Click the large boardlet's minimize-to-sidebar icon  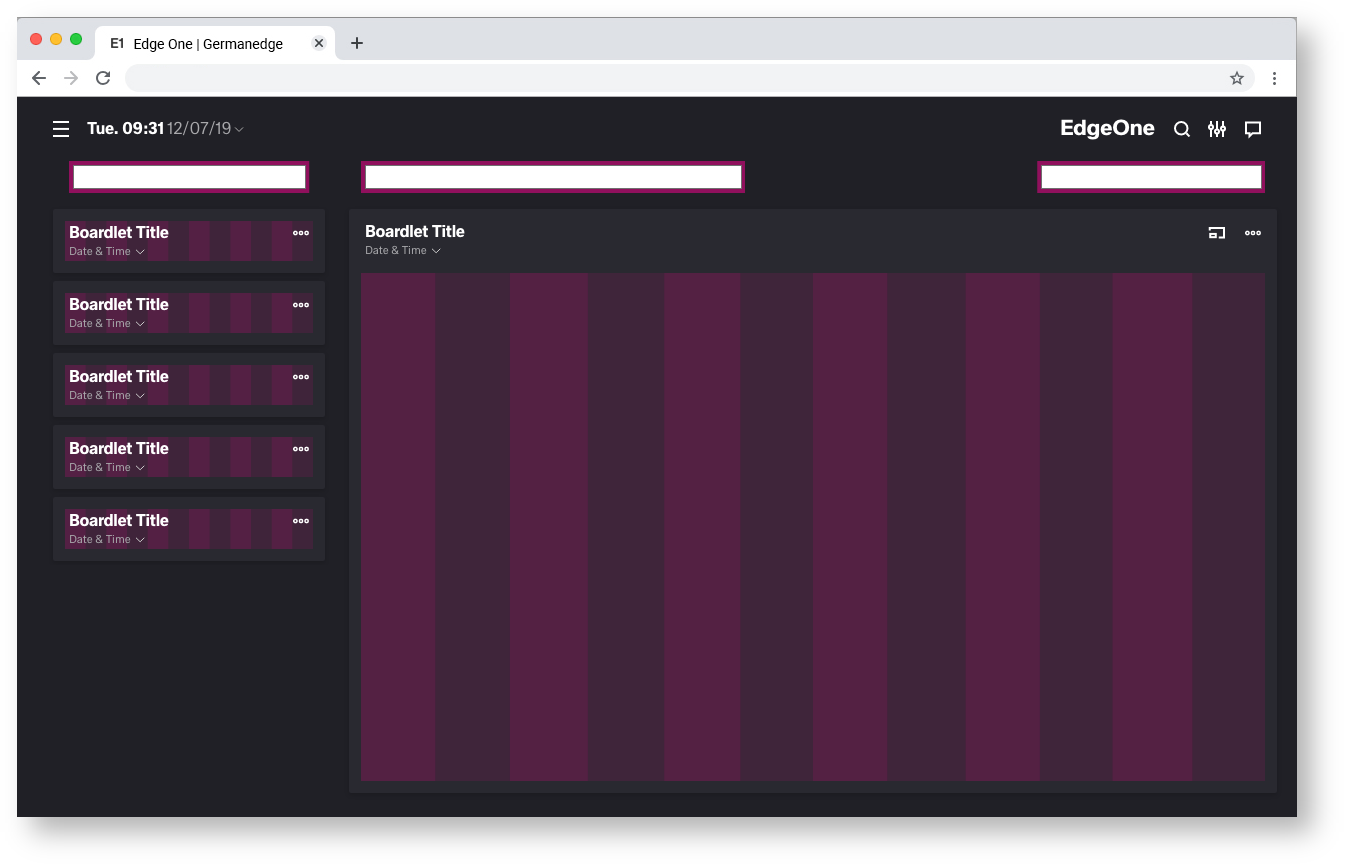pyautogui.click(x=1216, y=233)
